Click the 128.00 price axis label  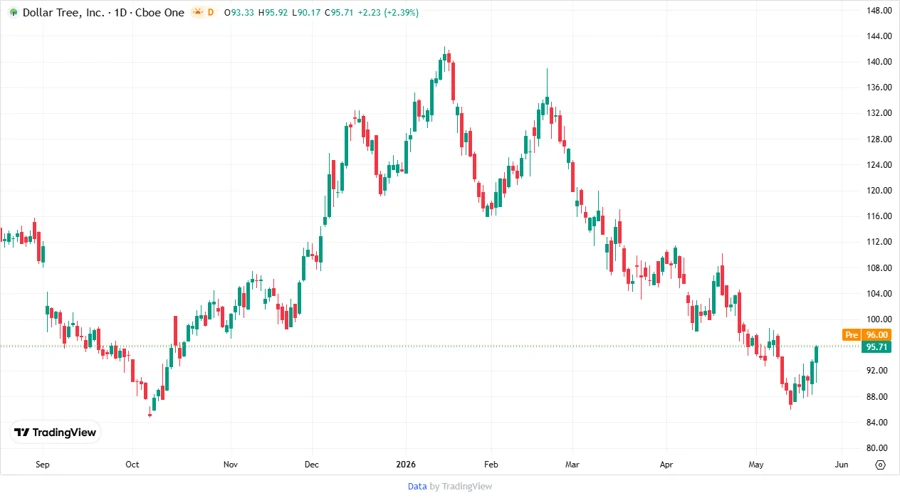879,139
